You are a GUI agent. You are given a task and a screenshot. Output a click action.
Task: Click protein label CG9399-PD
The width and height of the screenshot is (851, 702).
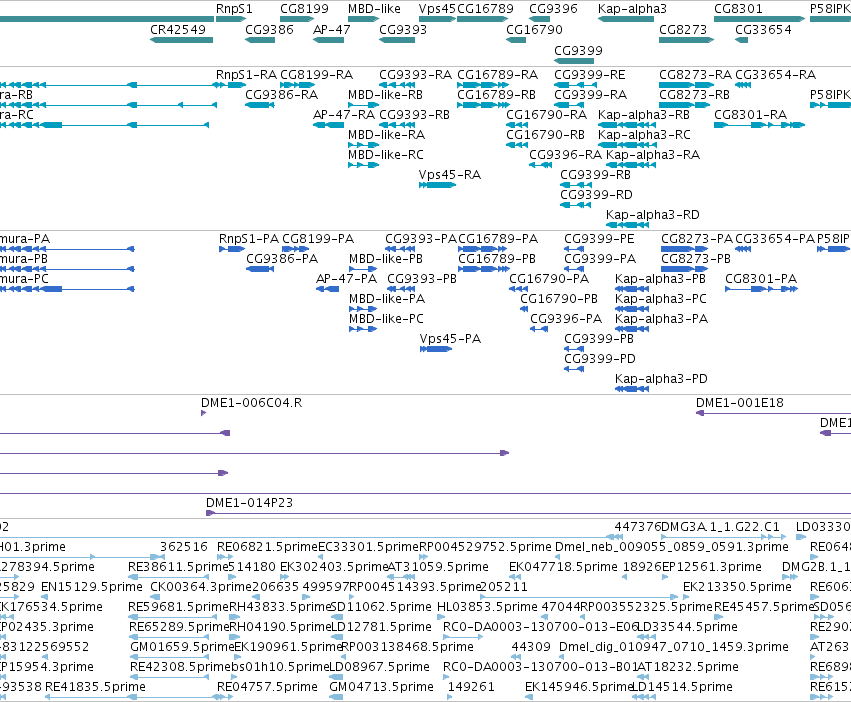[600, 359]
